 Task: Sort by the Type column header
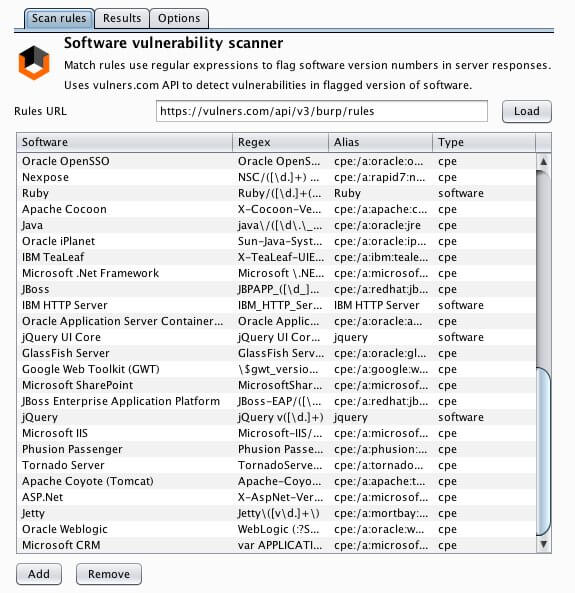[x=484, y=143]
